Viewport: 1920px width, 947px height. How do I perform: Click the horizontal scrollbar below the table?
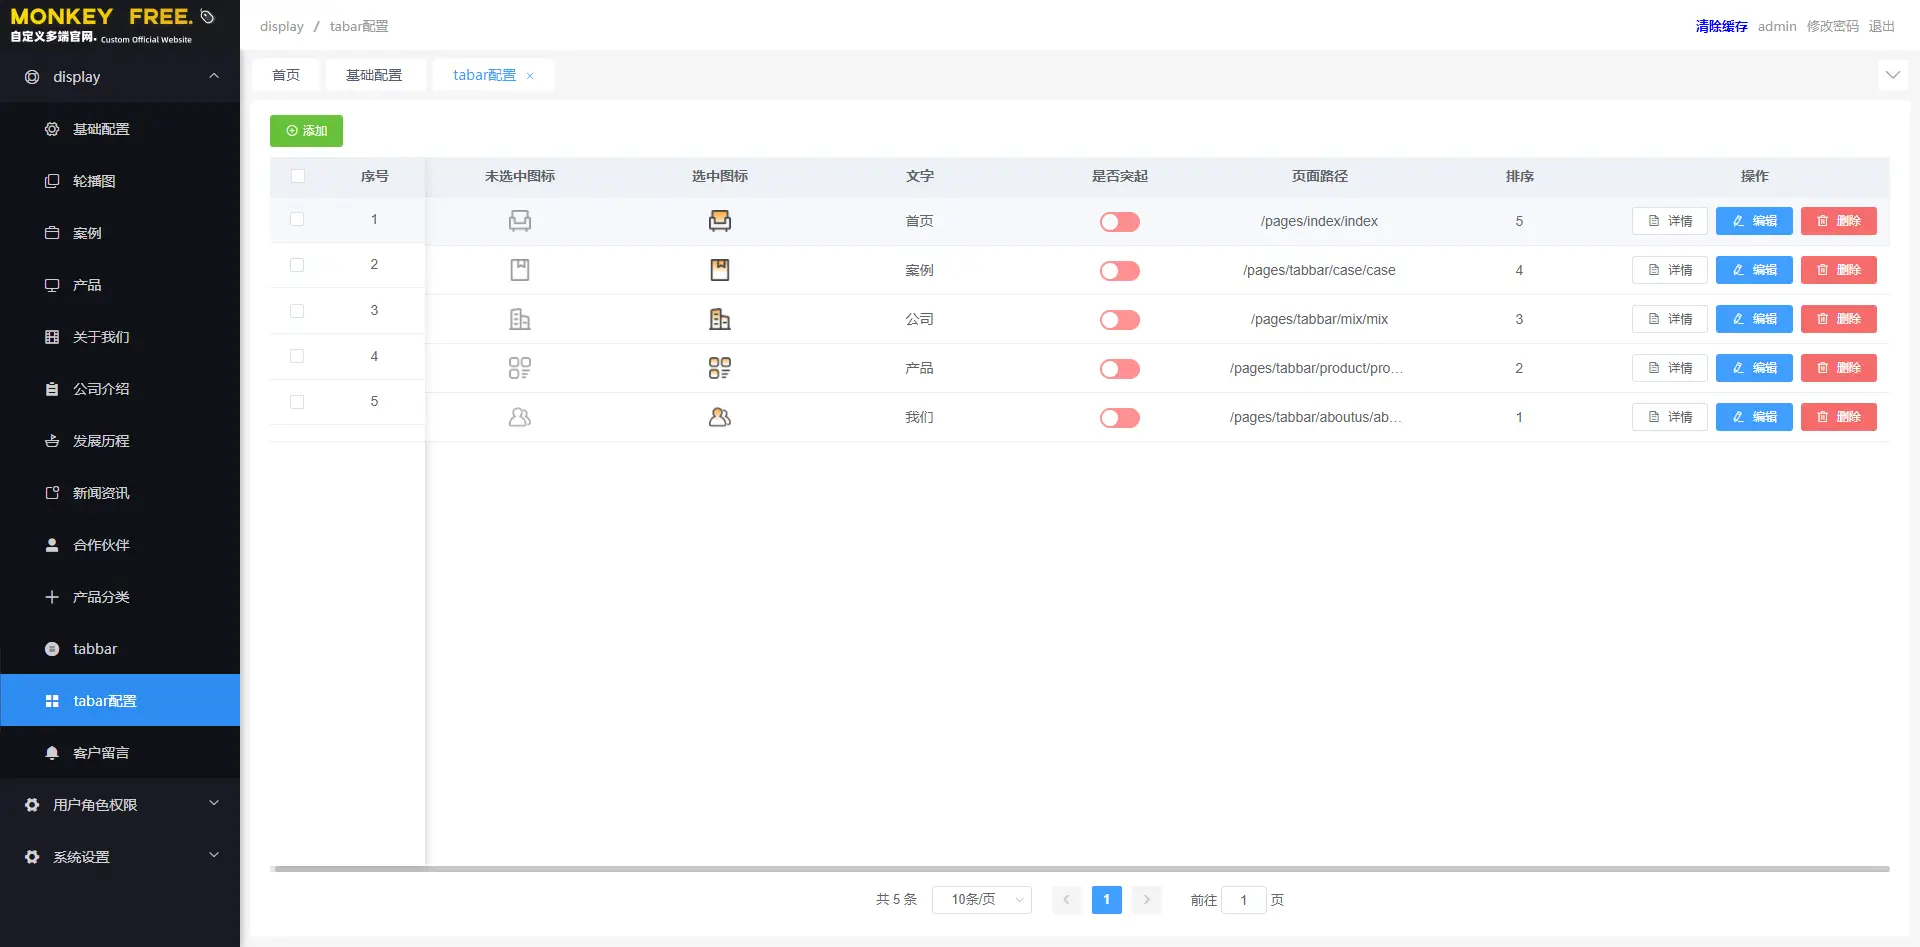pos(1080,869)
